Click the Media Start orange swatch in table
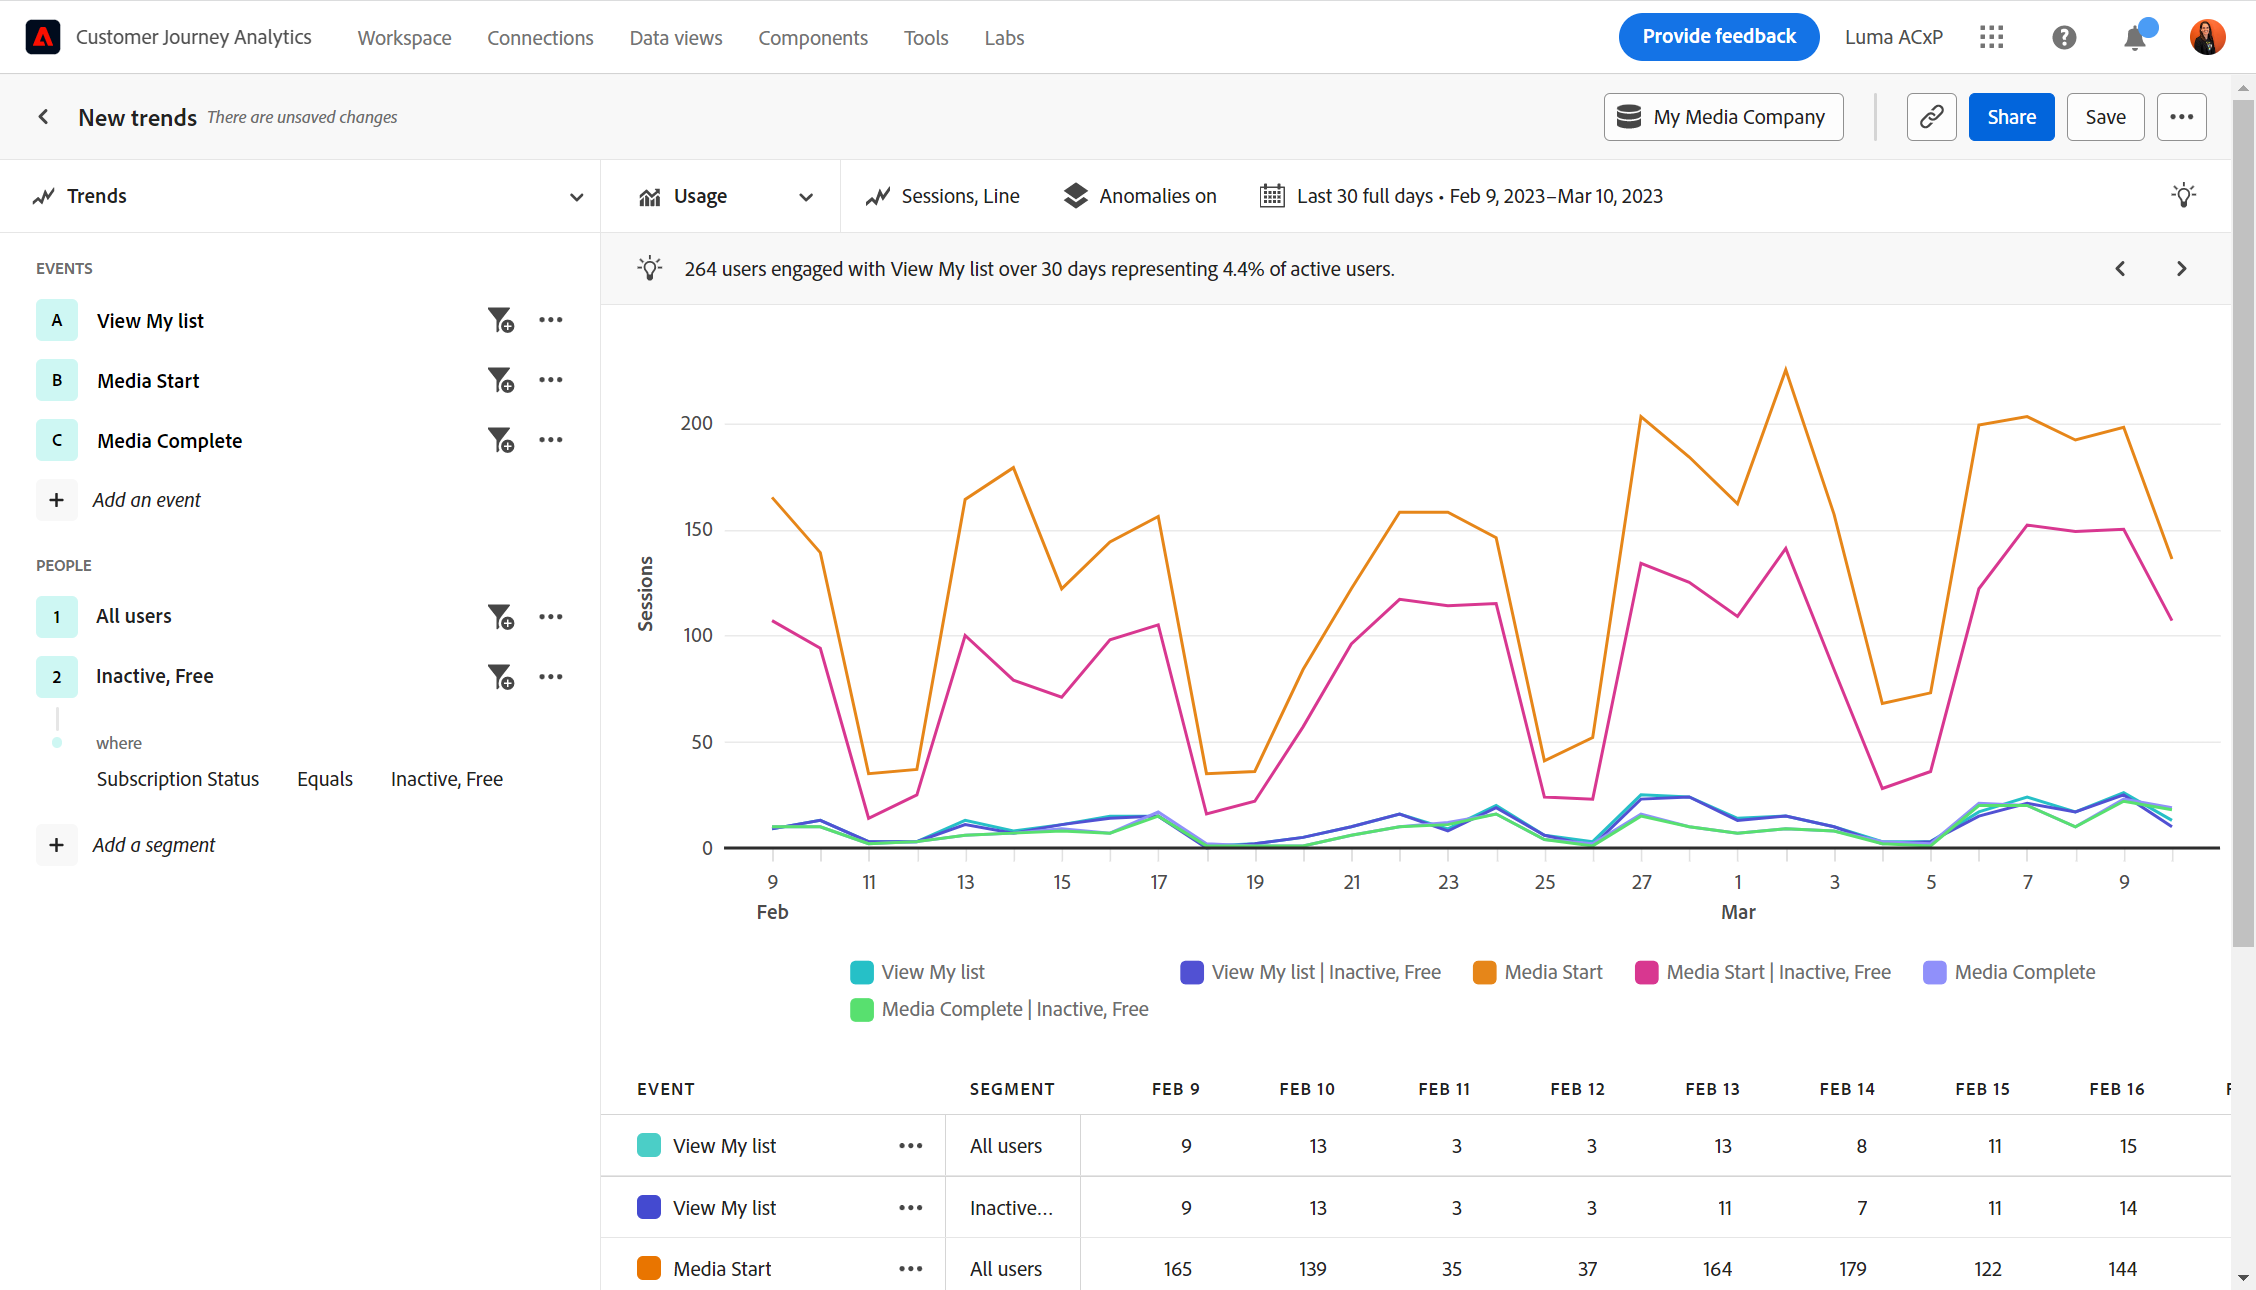This screenshot has height=1290, width=2256. 649,1268
